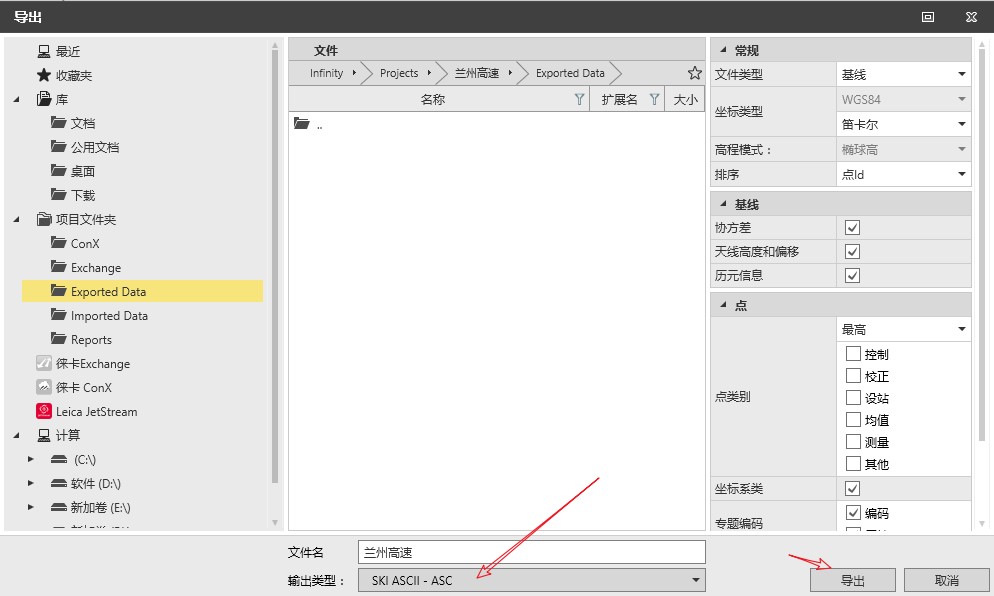Click the 徕卡Exchange service icon
The width and height of the screenshot is (994, 596).
44,363
